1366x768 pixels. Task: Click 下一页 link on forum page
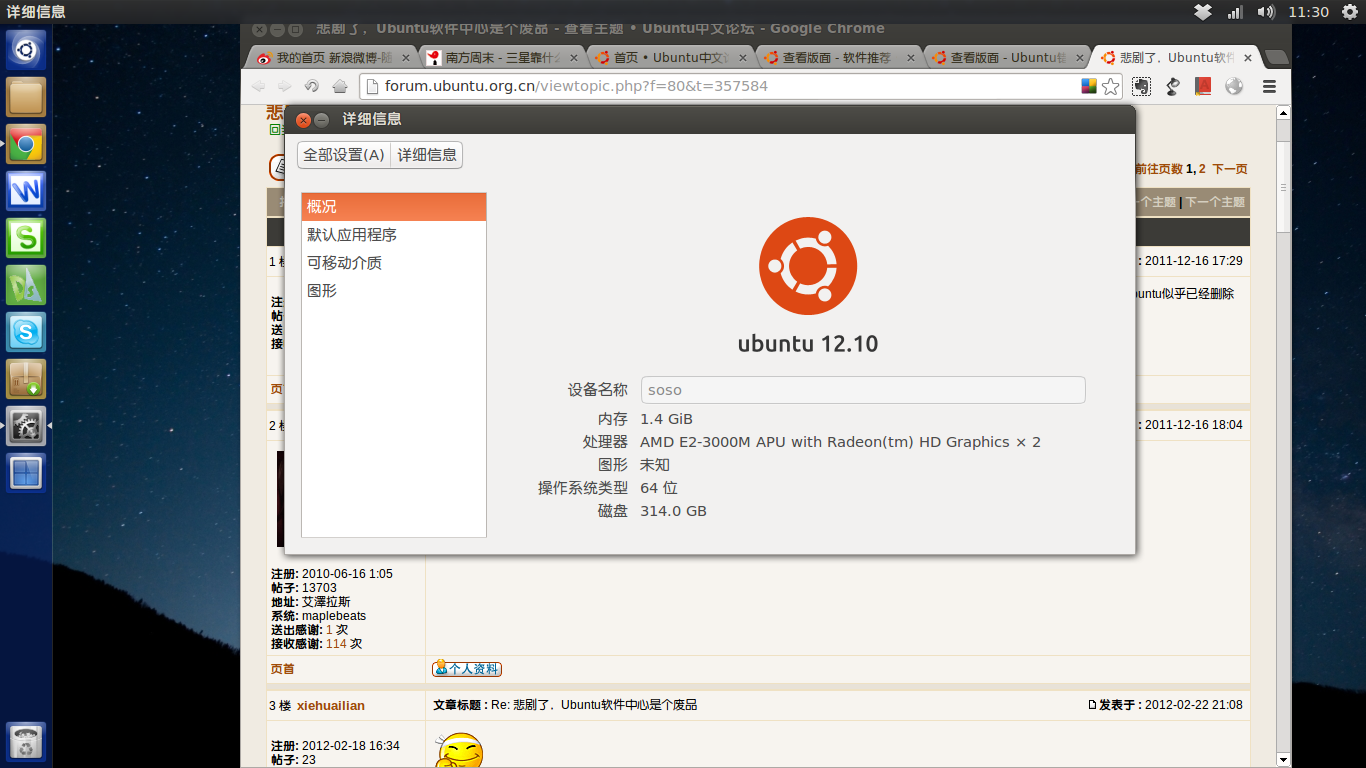click(x=1230, y=169)
